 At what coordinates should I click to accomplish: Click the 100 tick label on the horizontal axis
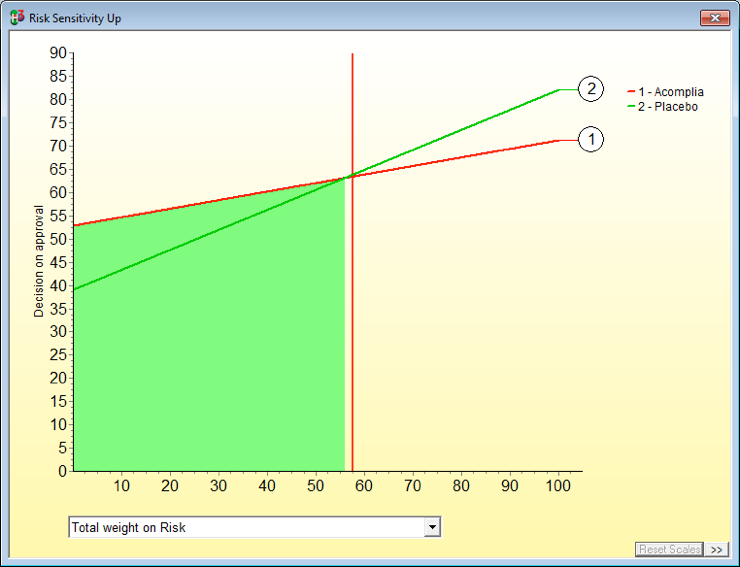point(557,486)
